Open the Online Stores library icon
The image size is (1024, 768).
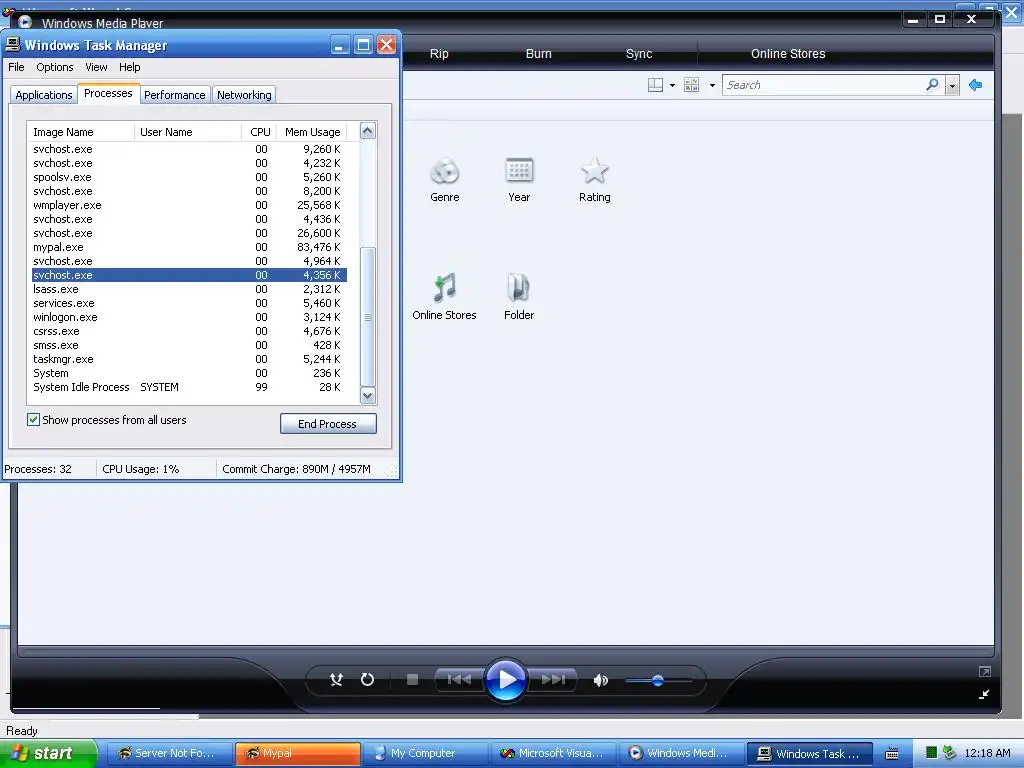pyautogui.click(x=444, y=297)
